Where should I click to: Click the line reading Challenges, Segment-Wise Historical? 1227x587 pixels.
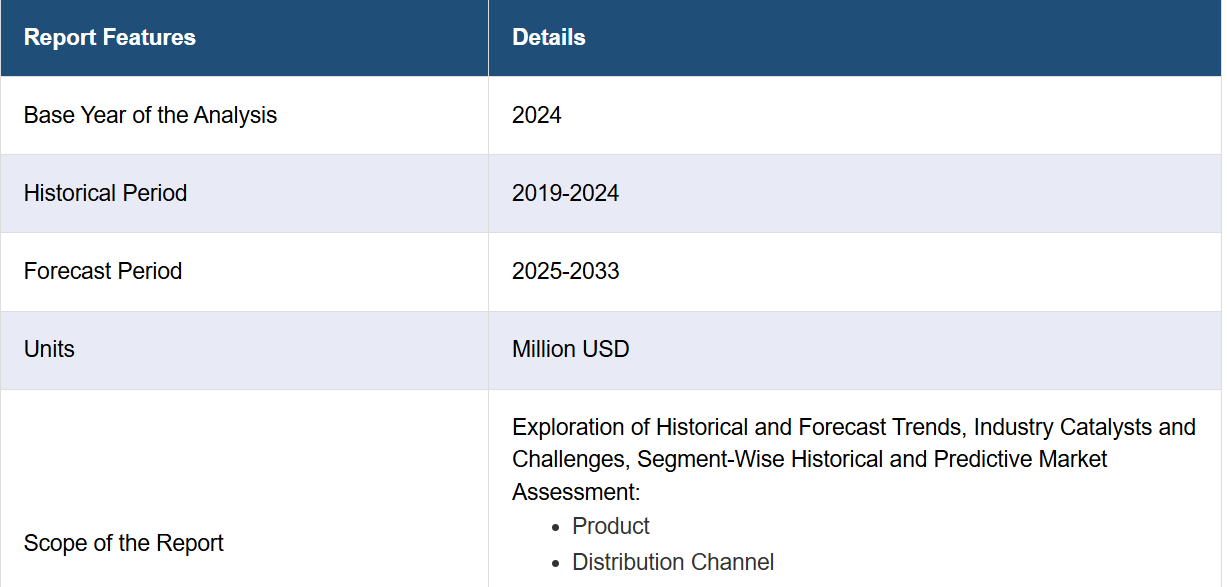coord(810,459)
